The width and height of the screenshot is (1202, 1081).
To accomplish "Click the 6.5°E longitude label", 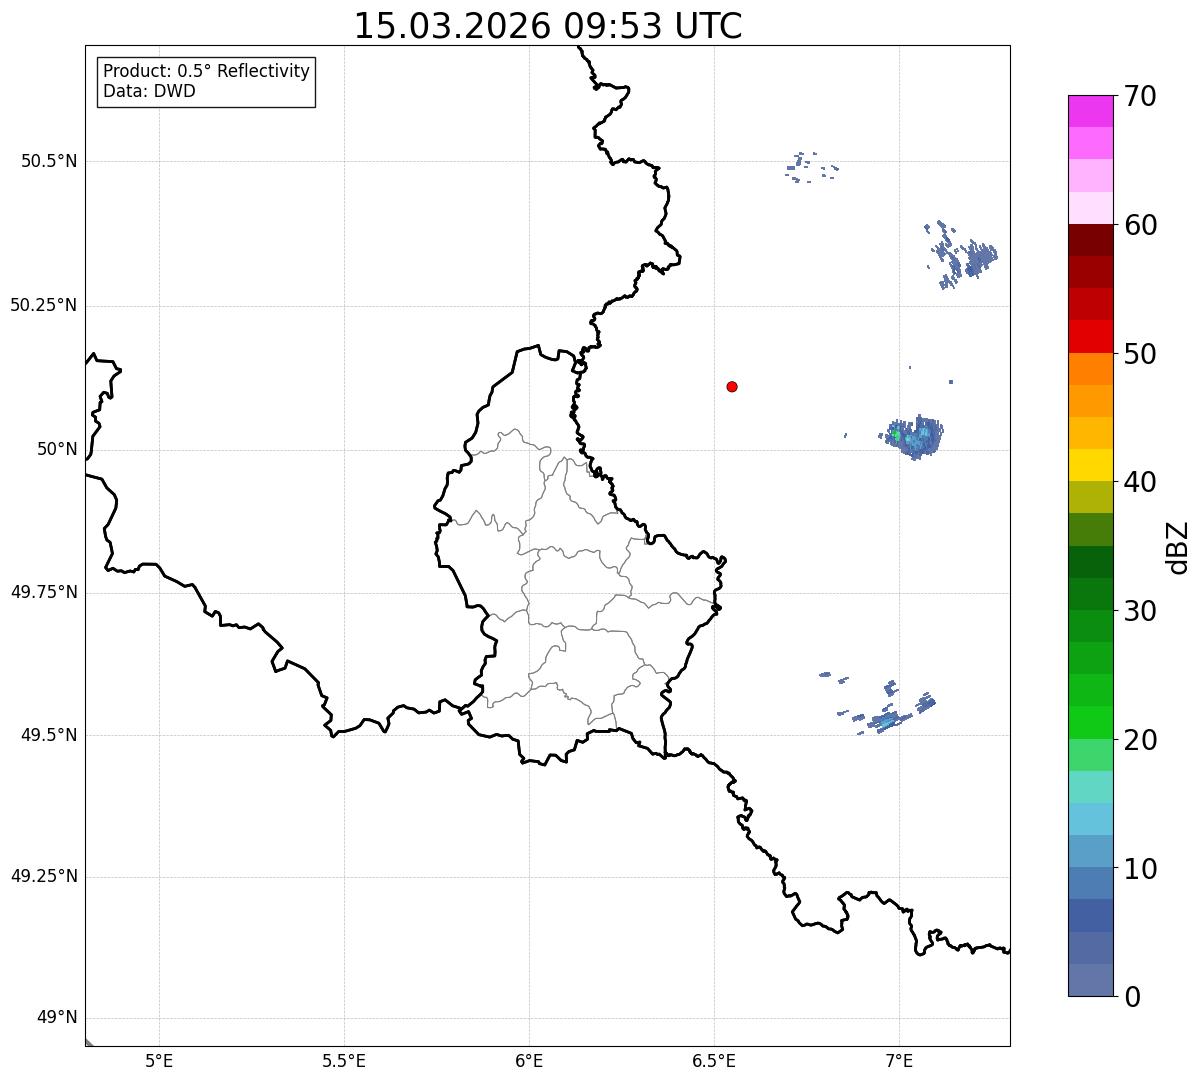I will tap(714, 1060).
